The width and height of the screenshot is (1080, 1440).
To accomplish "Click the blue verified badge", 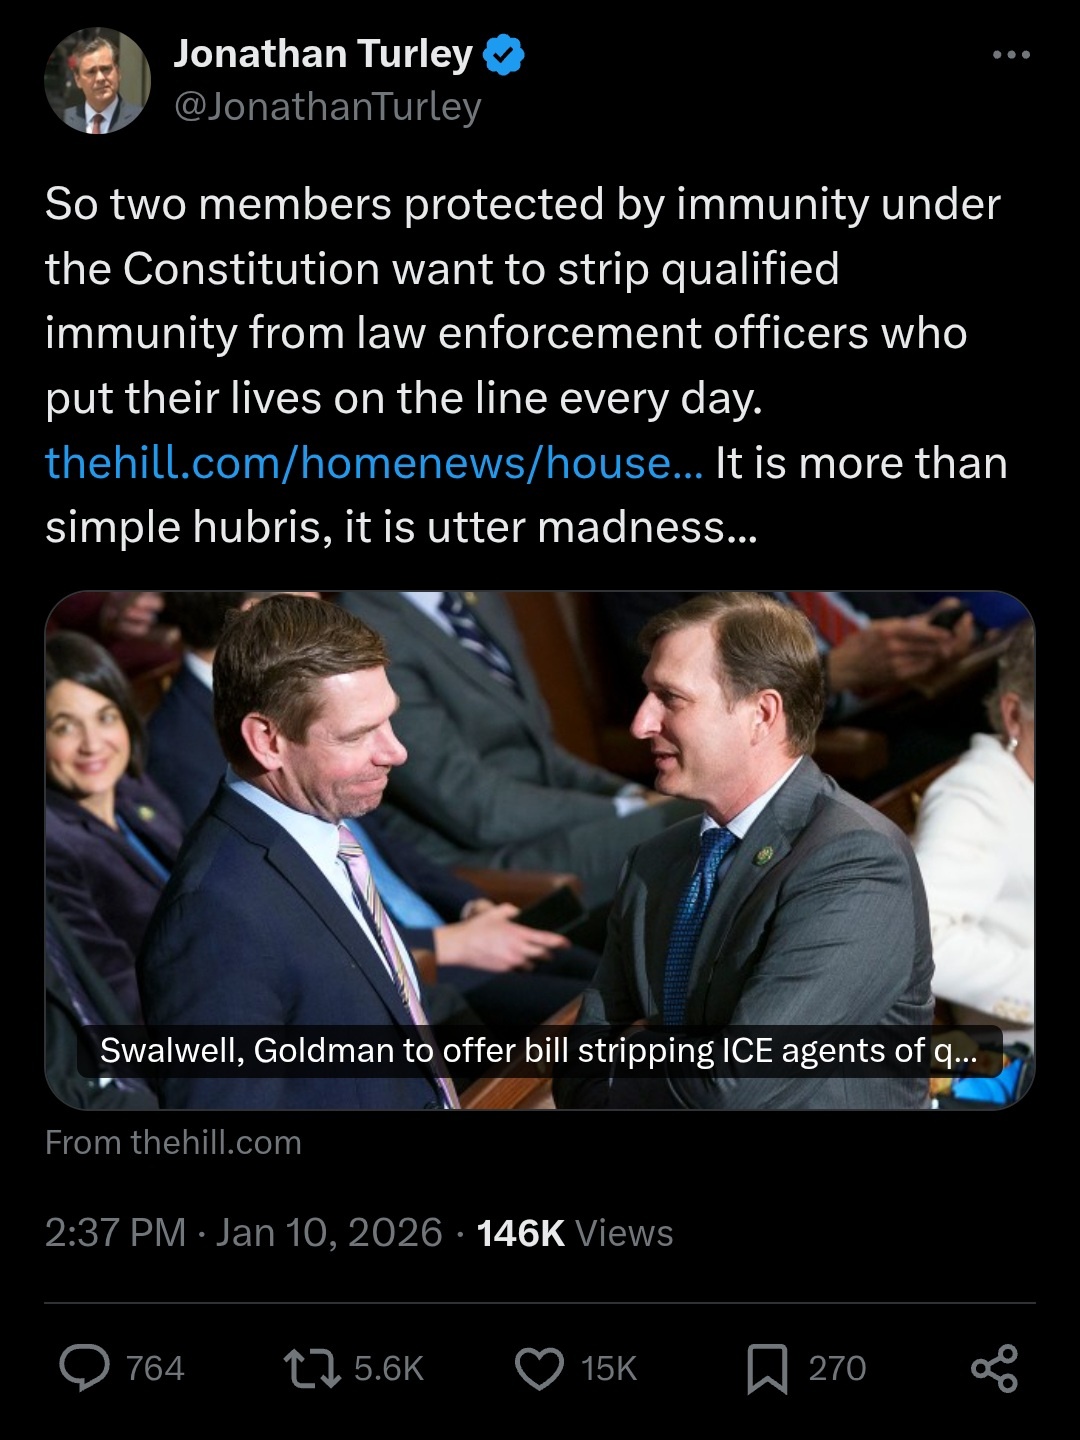I will click(x=504, y=55).
